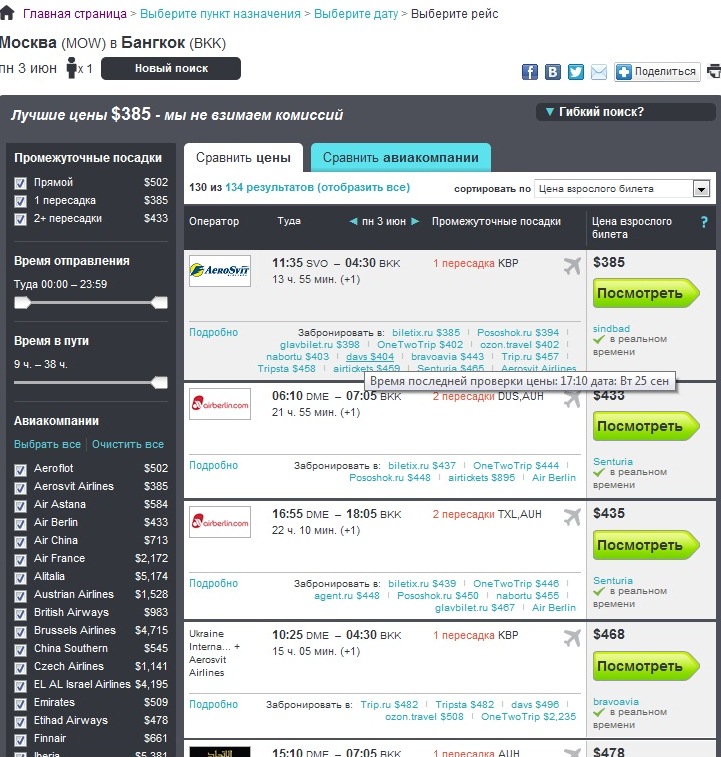Image resolution: width=721 pixels, height=757 pixels.
Task: Click airplane icon on AeroSvit $385 flight
Action: [x=572, y=266]
